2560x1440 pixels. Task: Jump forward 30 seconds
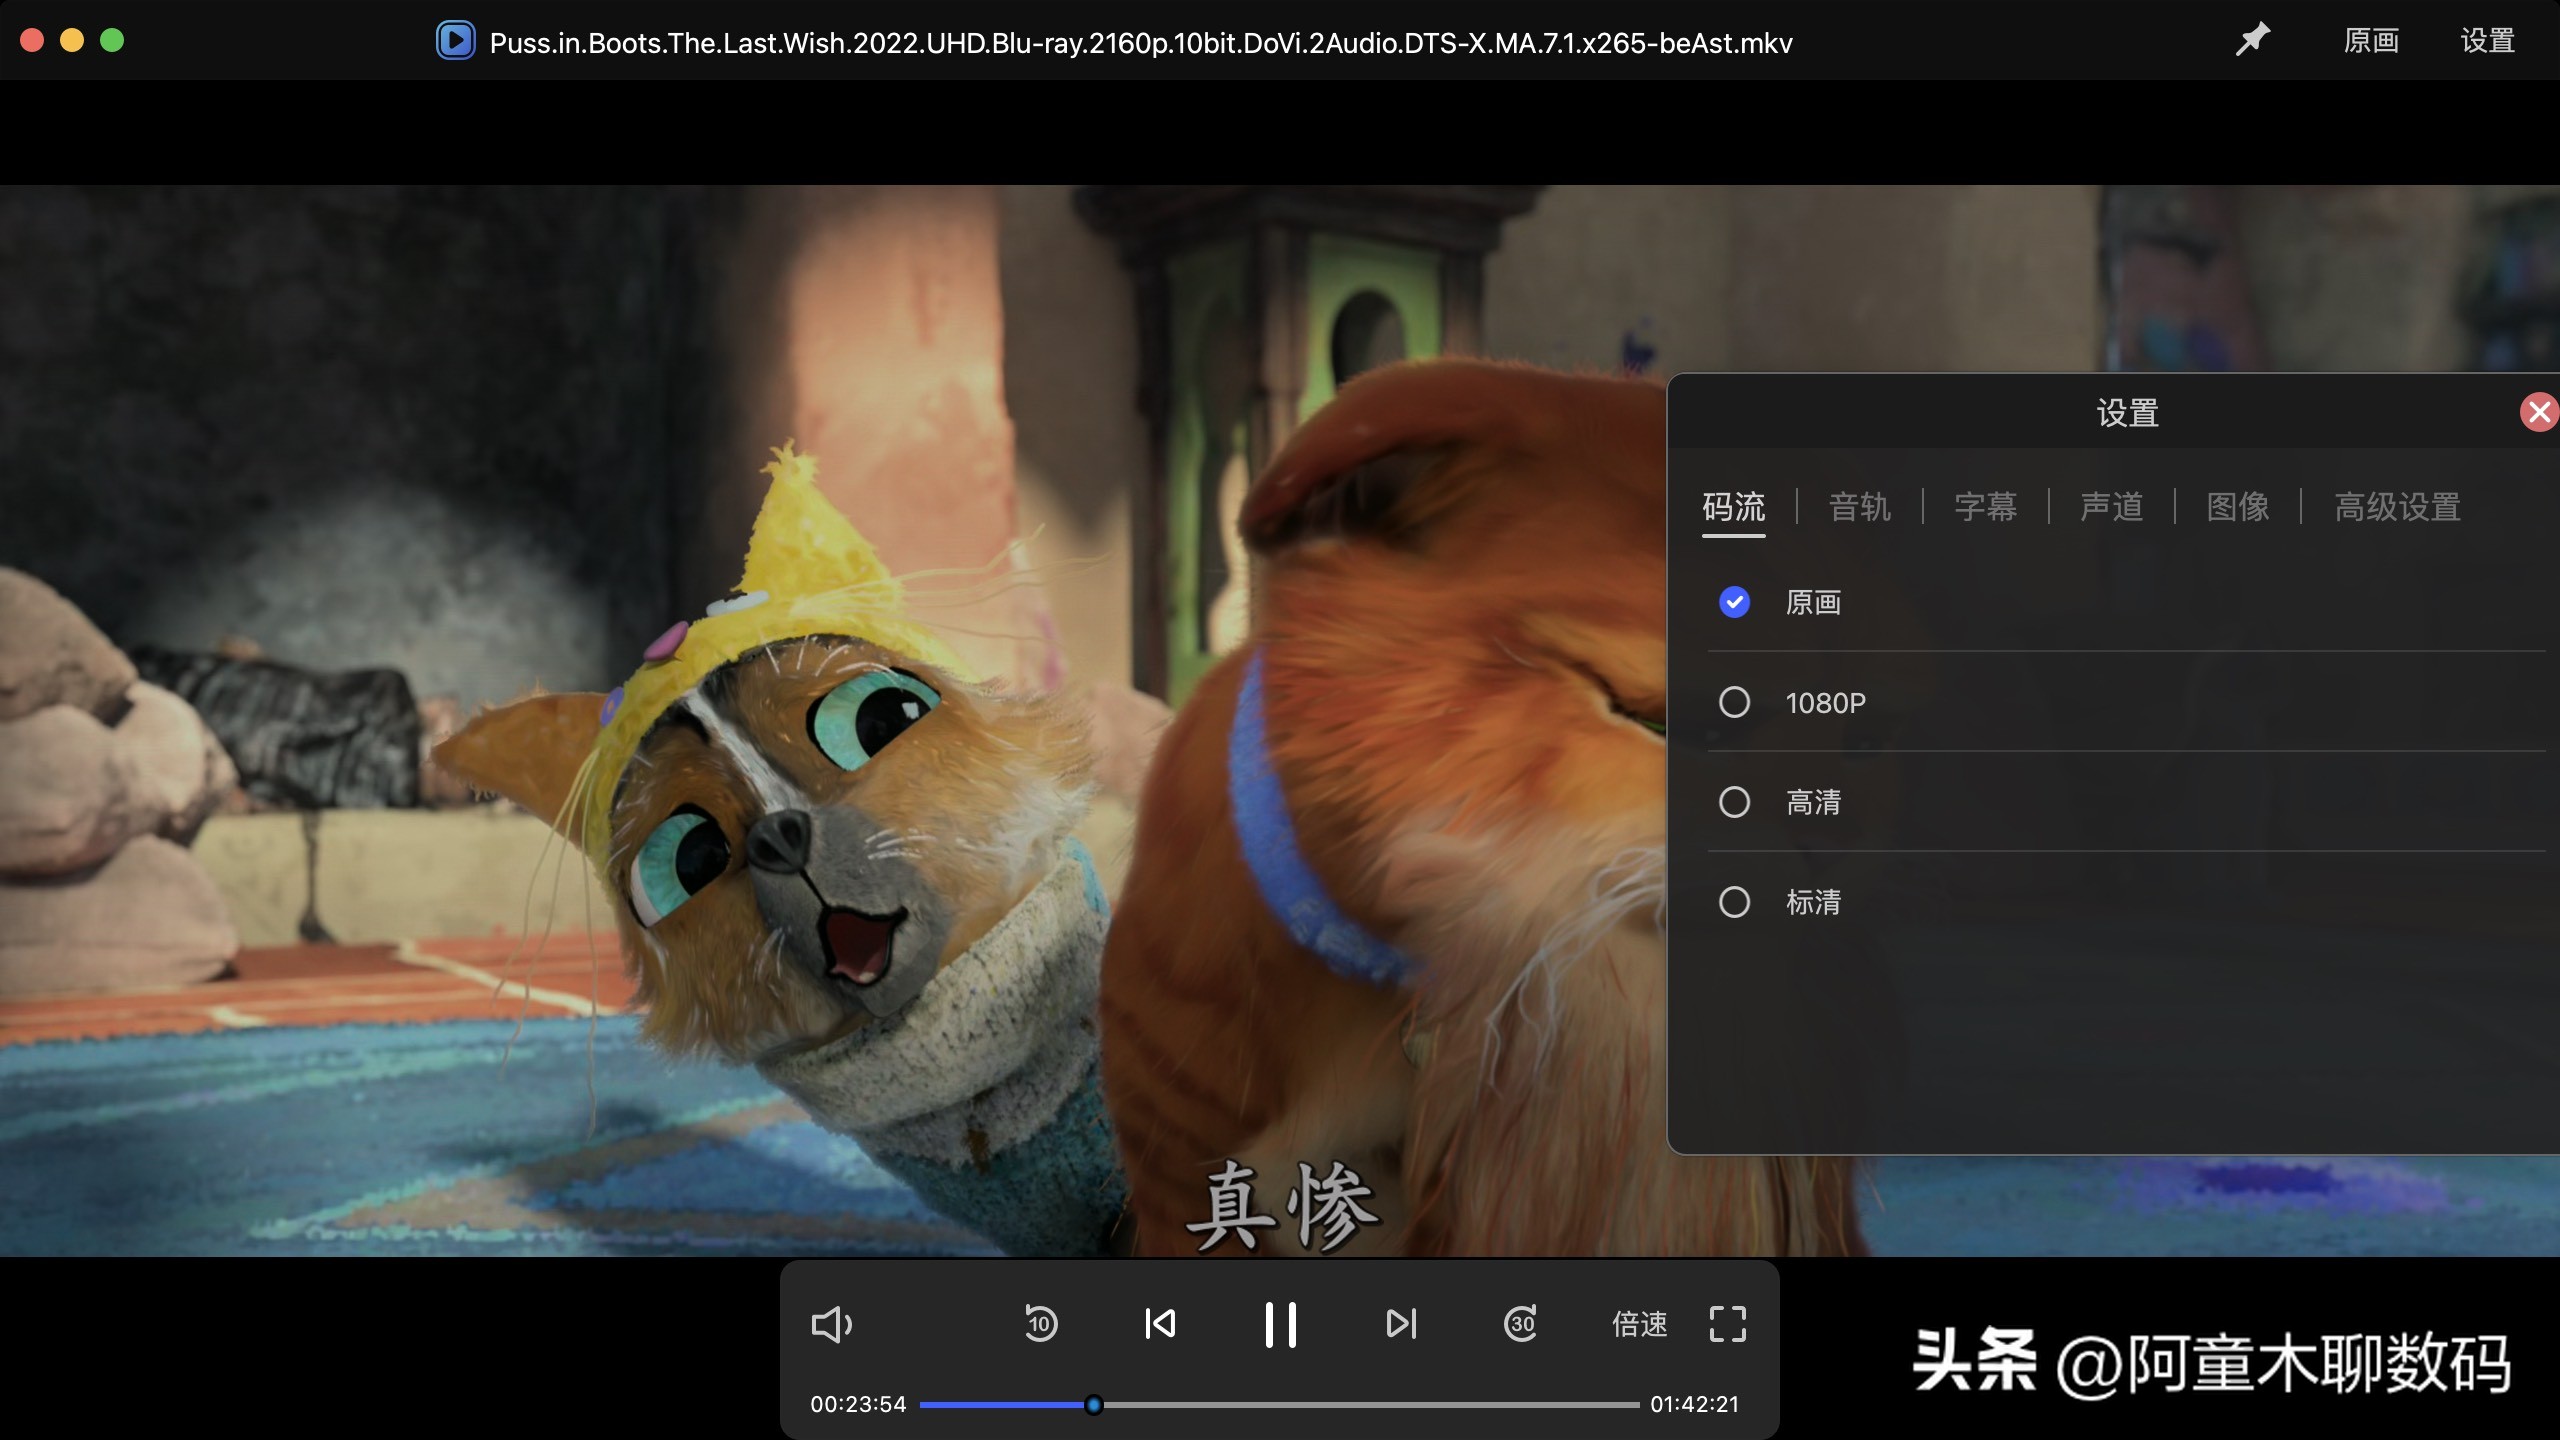click(x=1521, y=1324)
